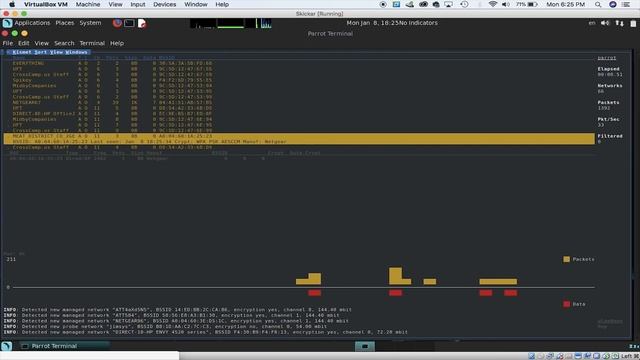Open the AirPlay display menu

tap(449, 4)
